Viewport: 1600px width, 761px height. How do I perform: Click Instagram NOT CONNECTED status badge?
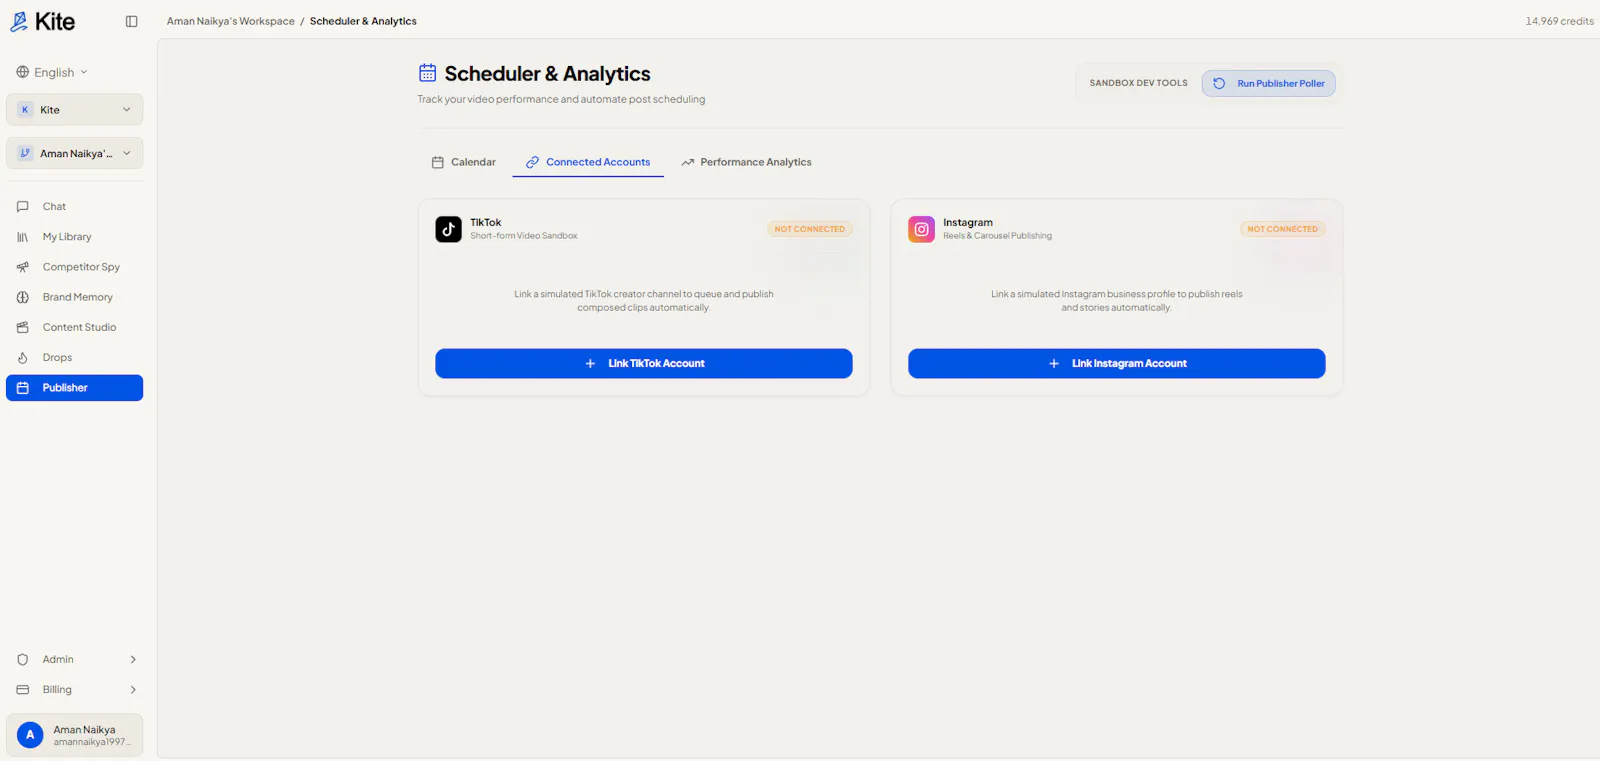point(1283,229)
